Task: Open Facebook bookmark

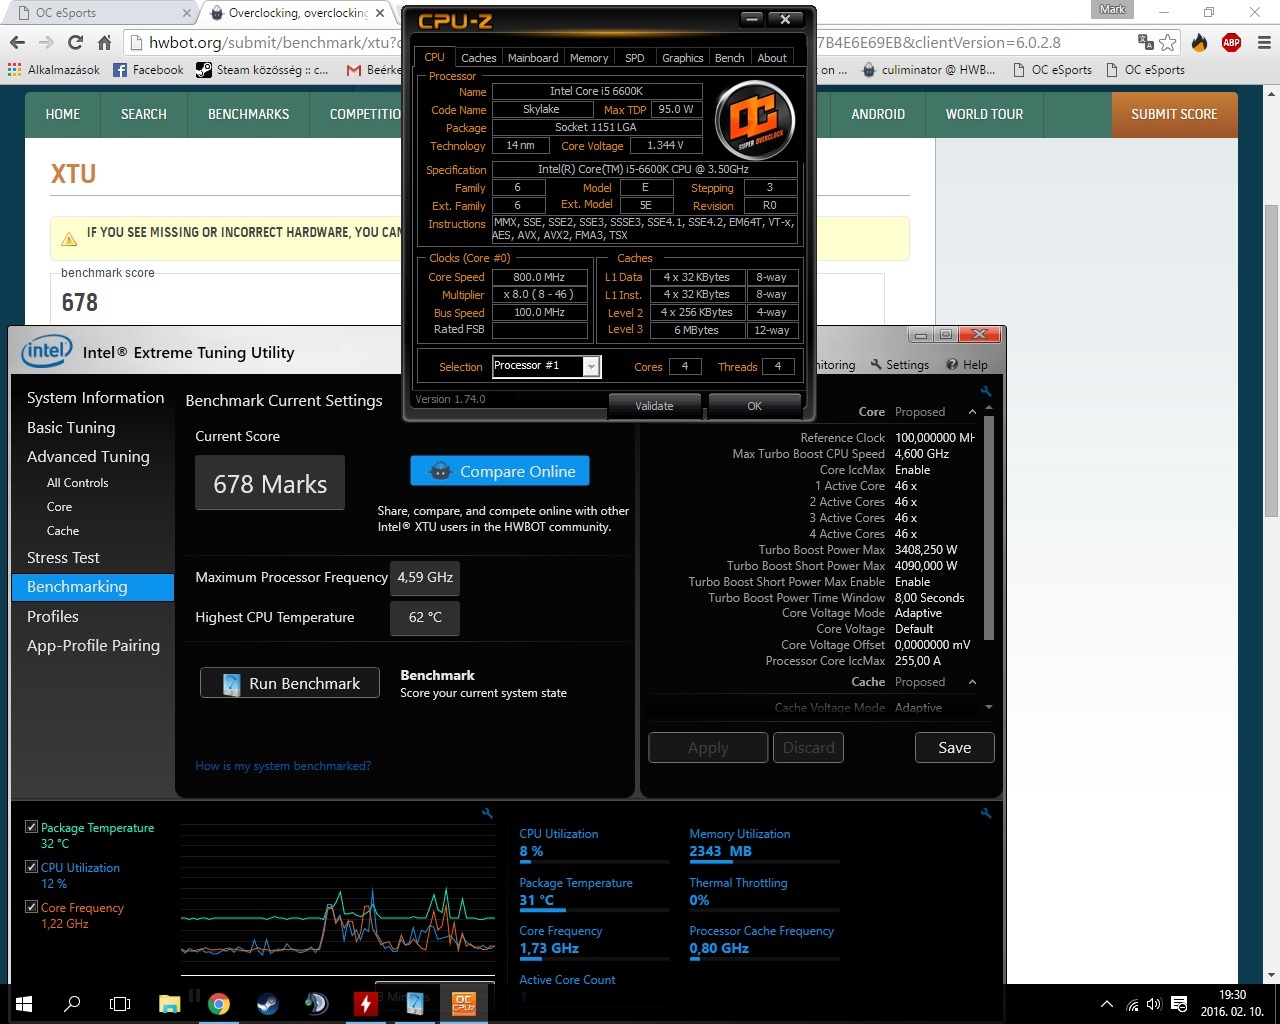Action: click(x=148, y=70)
